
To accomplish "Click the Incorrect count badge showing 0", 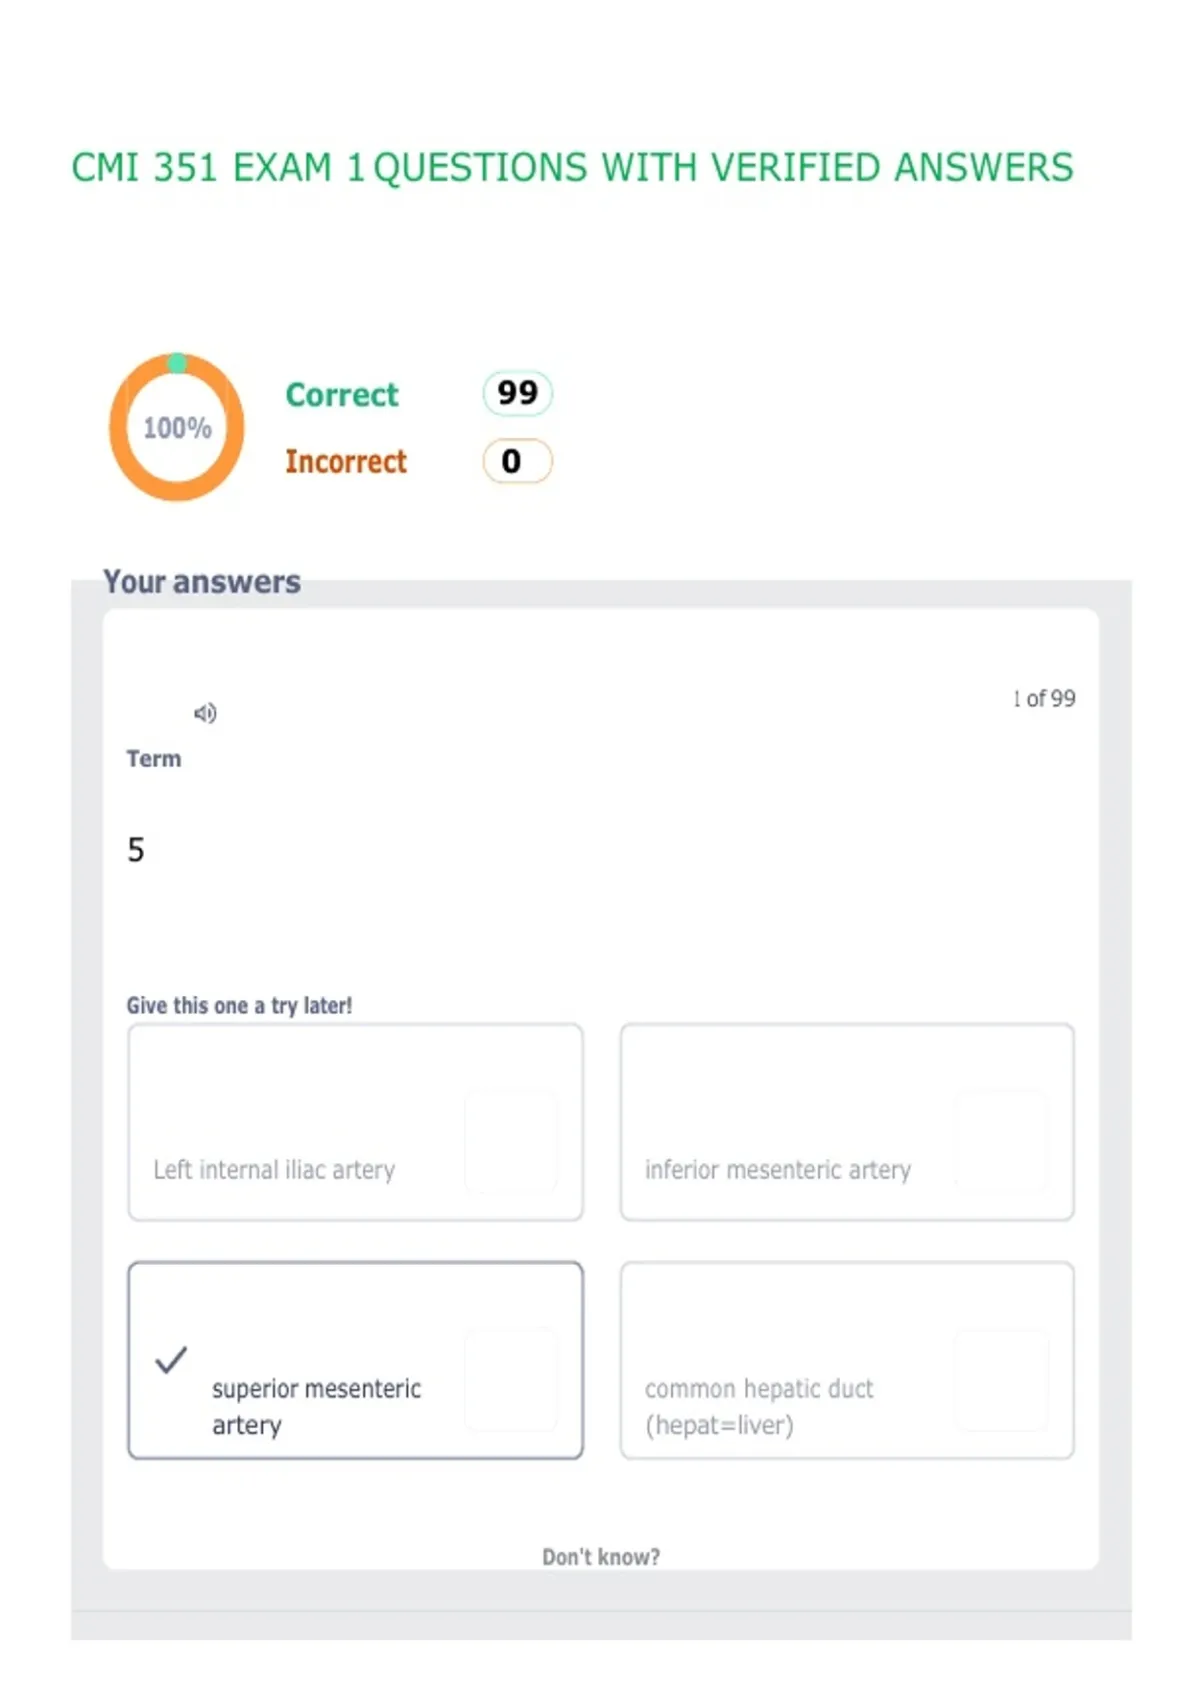I will 517,461.
